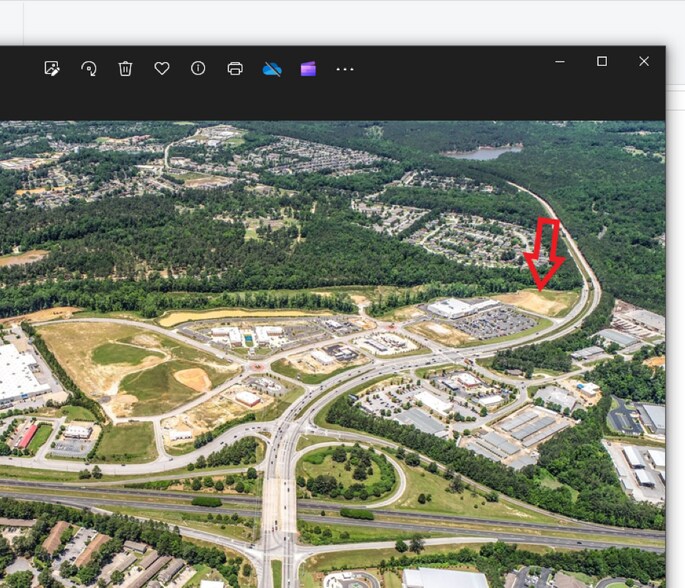Open the Edit image tool

[52, 68]
